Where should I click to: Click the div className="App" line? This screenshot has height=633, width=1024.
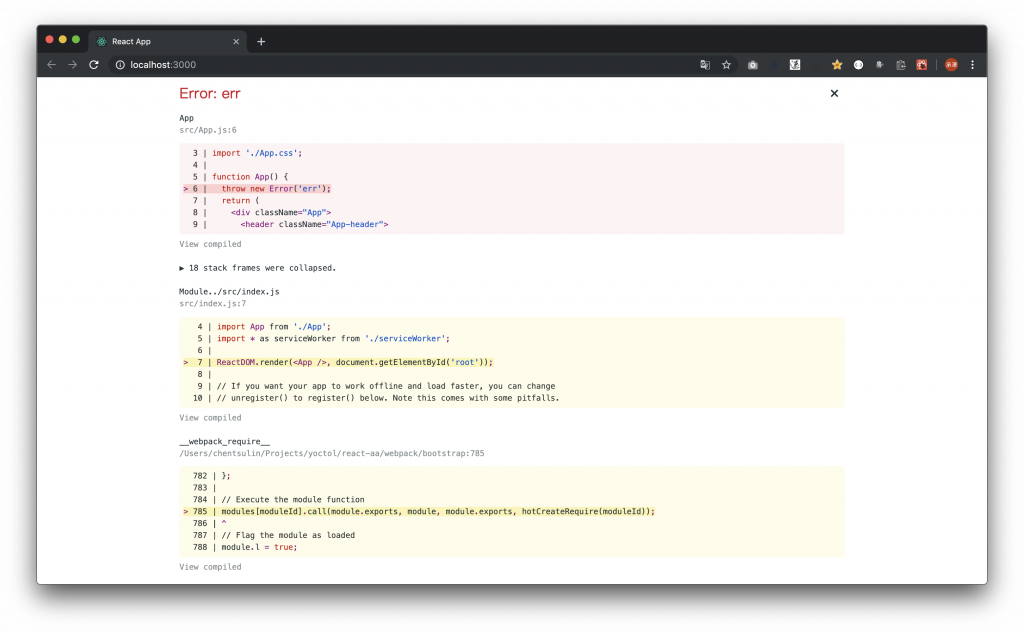pyautogui.click(x=281, y=212)
